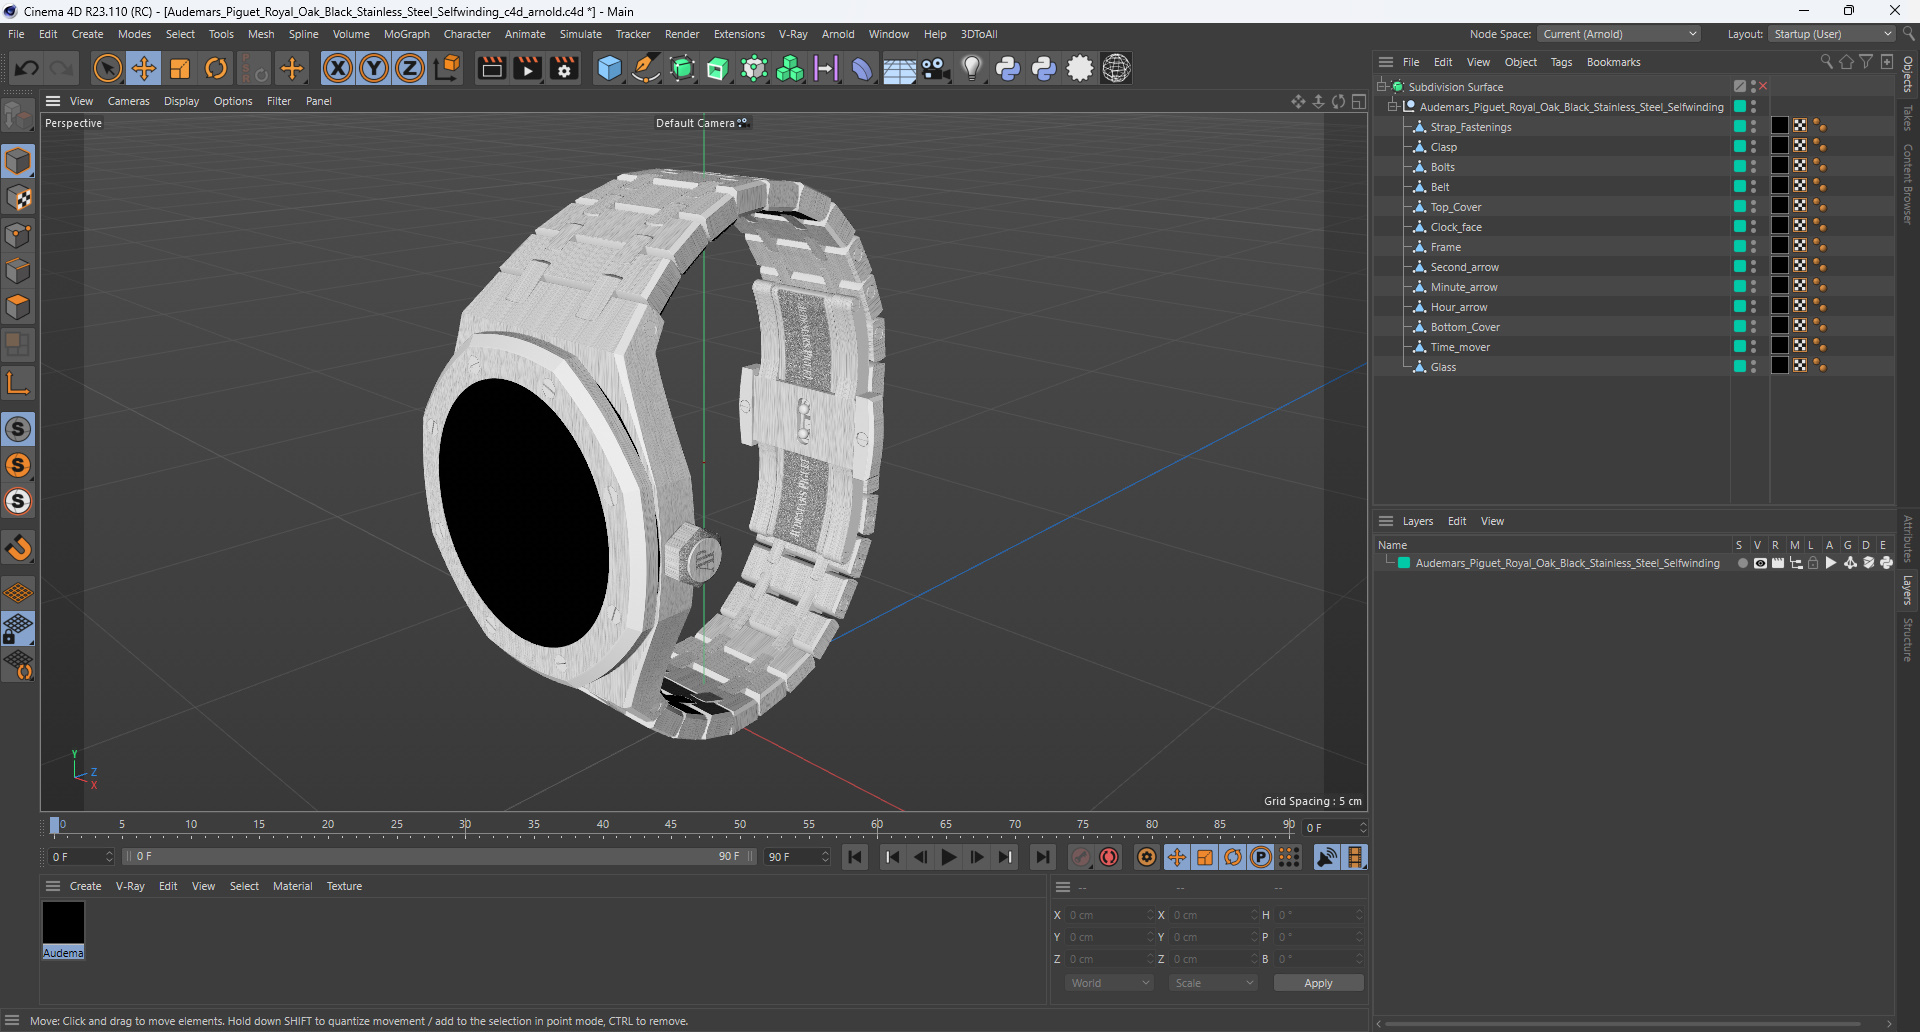Open the MoGraph menu

(406, 34)
